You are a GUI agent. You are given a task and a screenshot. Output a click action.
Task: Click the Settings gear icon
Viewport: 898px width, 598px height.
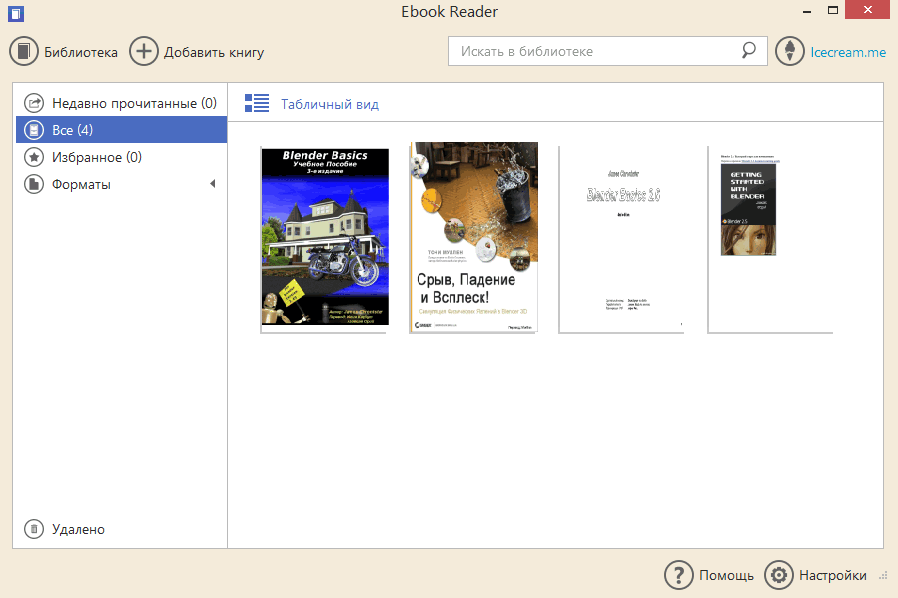click(779, 575)
